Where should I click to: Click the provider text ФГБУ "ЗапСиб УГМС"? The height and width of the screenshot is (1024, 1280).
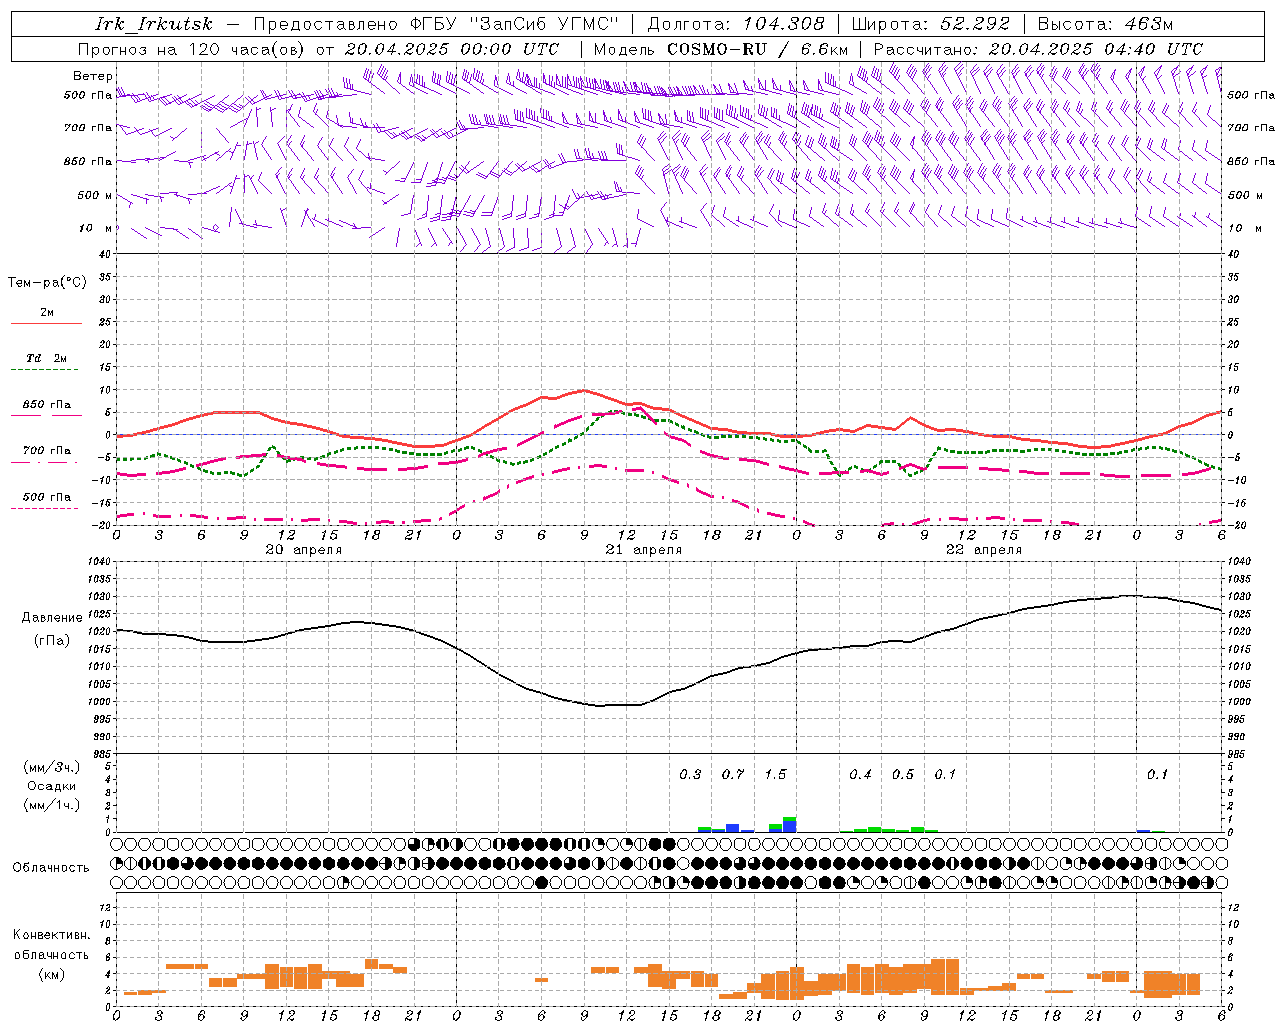(x=515, y=24)
